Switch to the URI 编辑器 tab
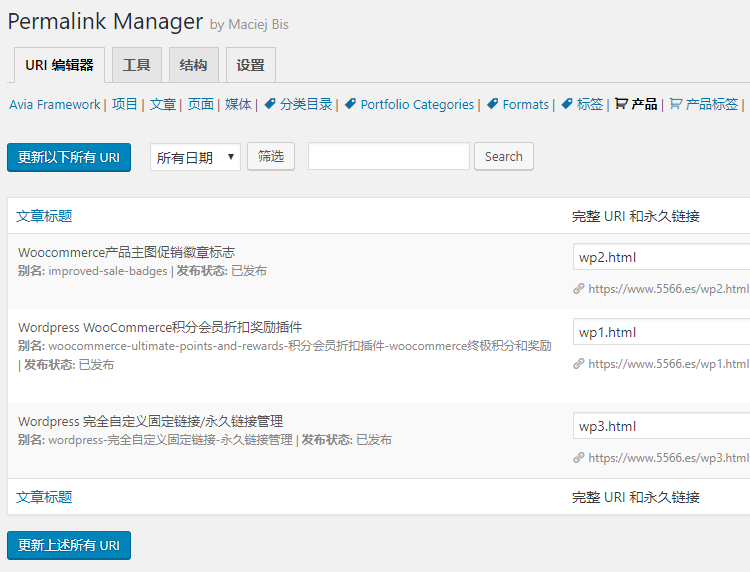 [x=59, y=65]
